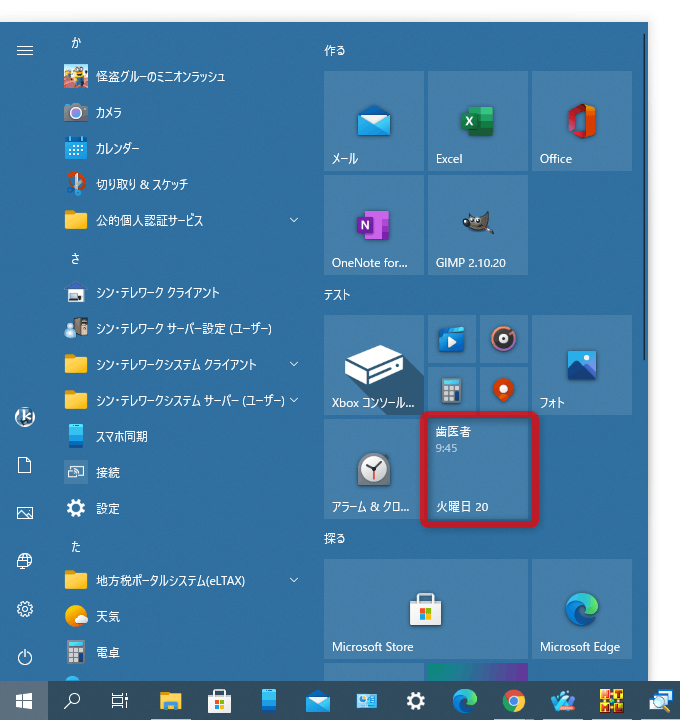
Task: Open calendar tile showing 歯医者 9:45
Action: click(478, 469)
